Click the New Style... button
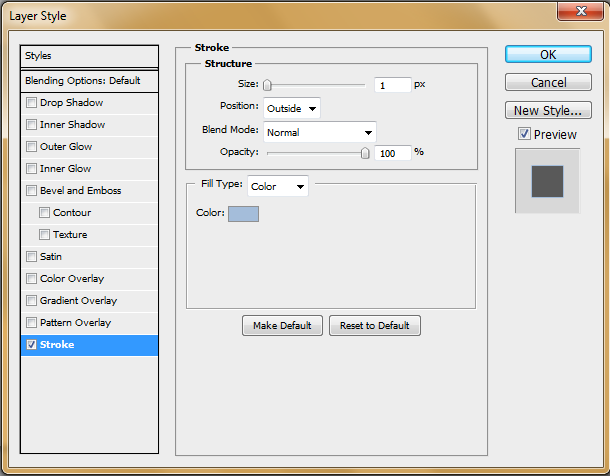 click(548, 110)
